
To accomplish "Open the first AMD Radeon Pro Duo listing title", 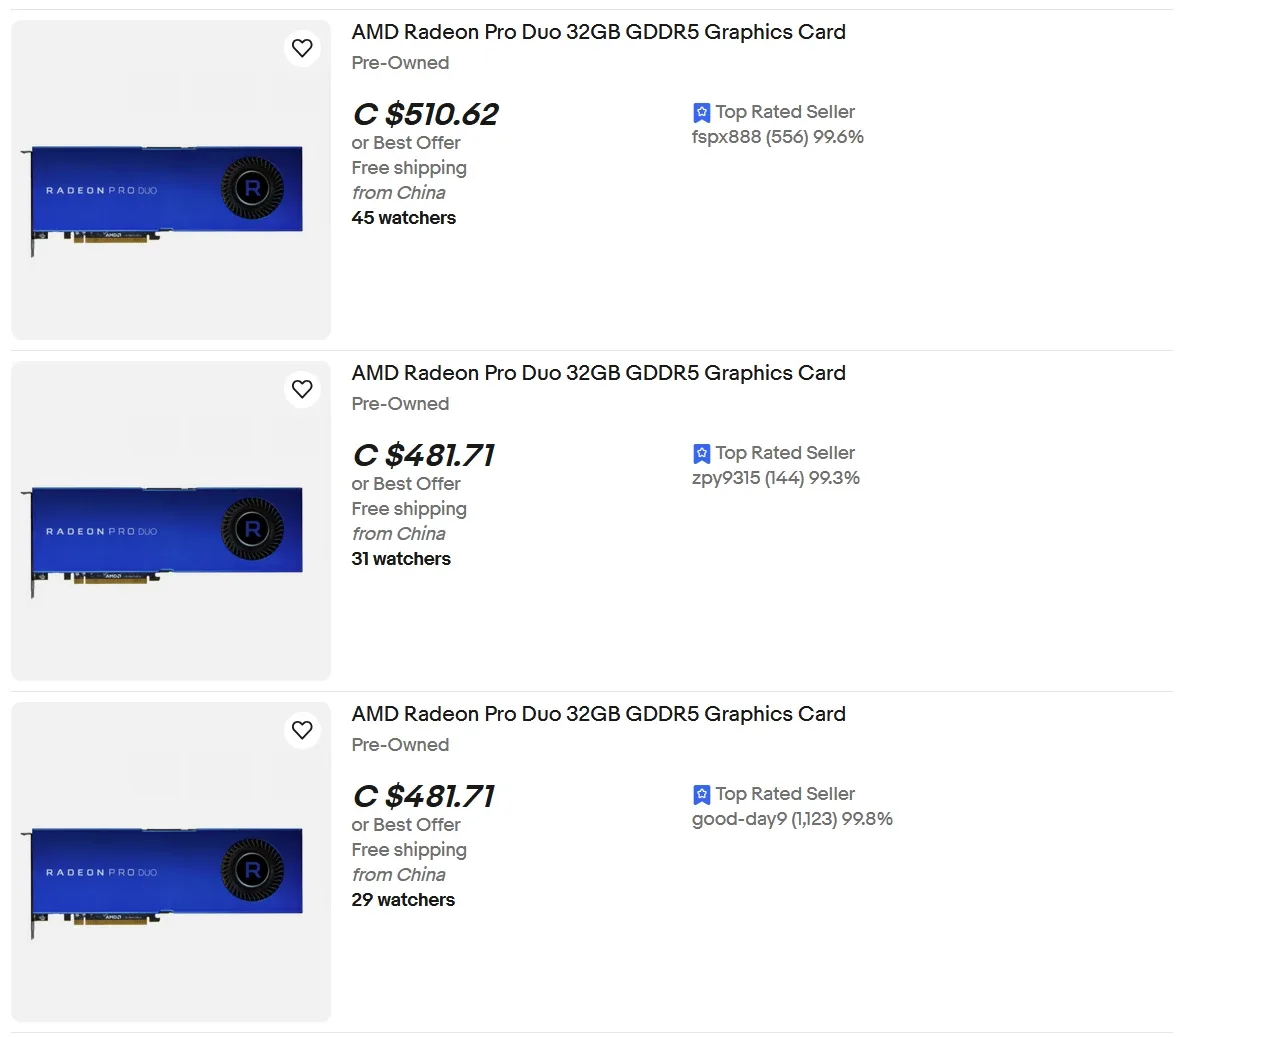I will click(598, 32).
